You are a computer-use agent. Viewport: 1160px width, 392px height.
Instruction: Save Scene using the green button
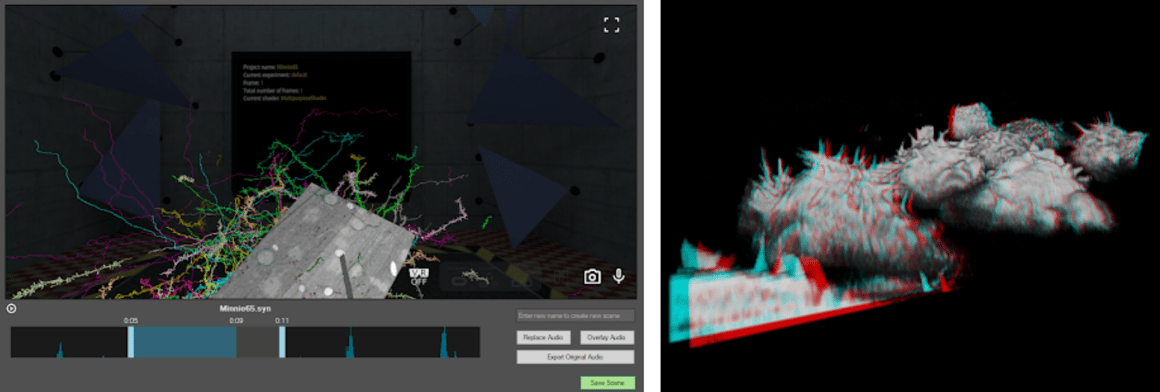pos(607,383)
